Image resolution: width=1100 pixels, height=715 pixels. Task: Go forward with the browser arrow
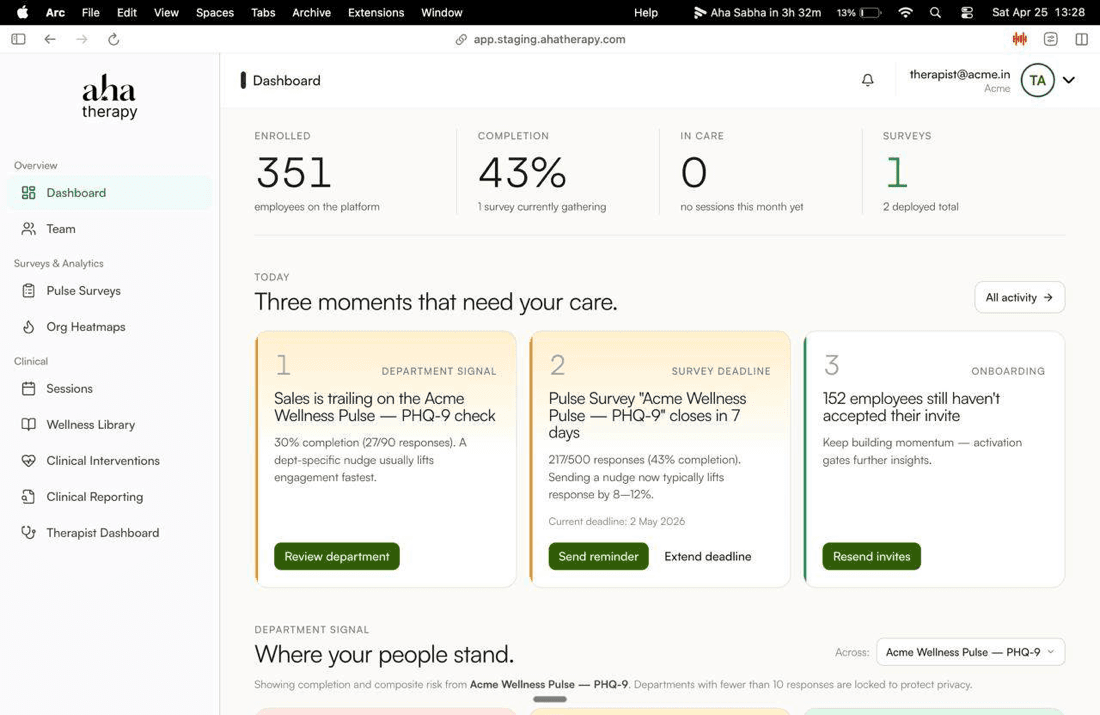tap(82, 39)
